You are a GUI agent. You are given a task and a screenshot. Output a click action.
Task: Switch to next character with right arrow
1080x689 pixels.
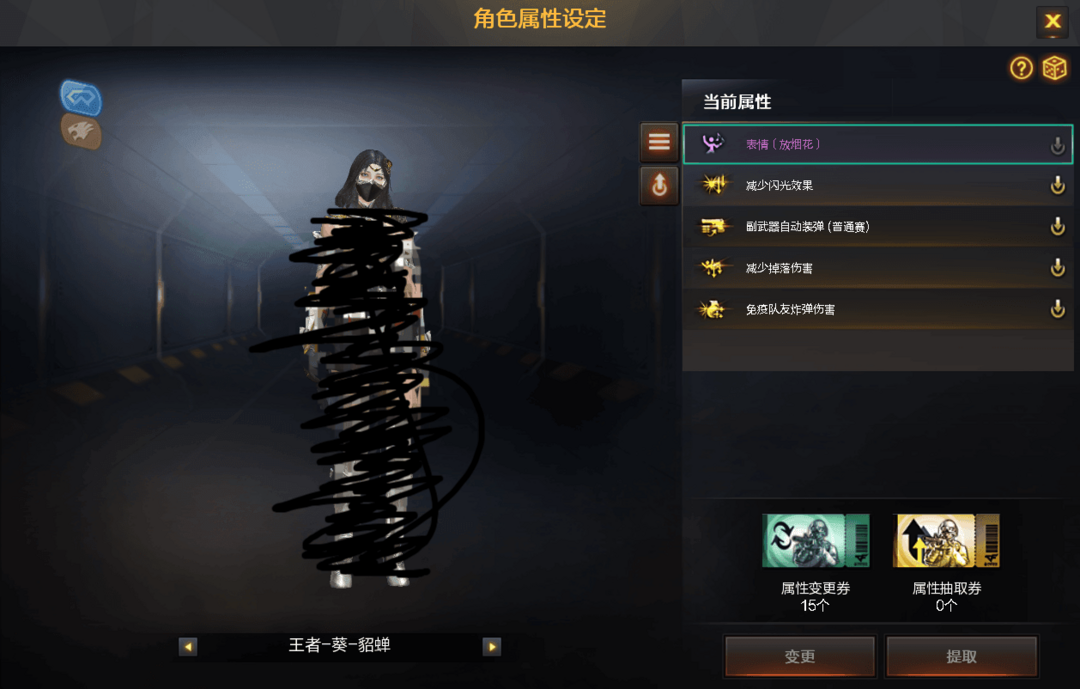point(492,646)
